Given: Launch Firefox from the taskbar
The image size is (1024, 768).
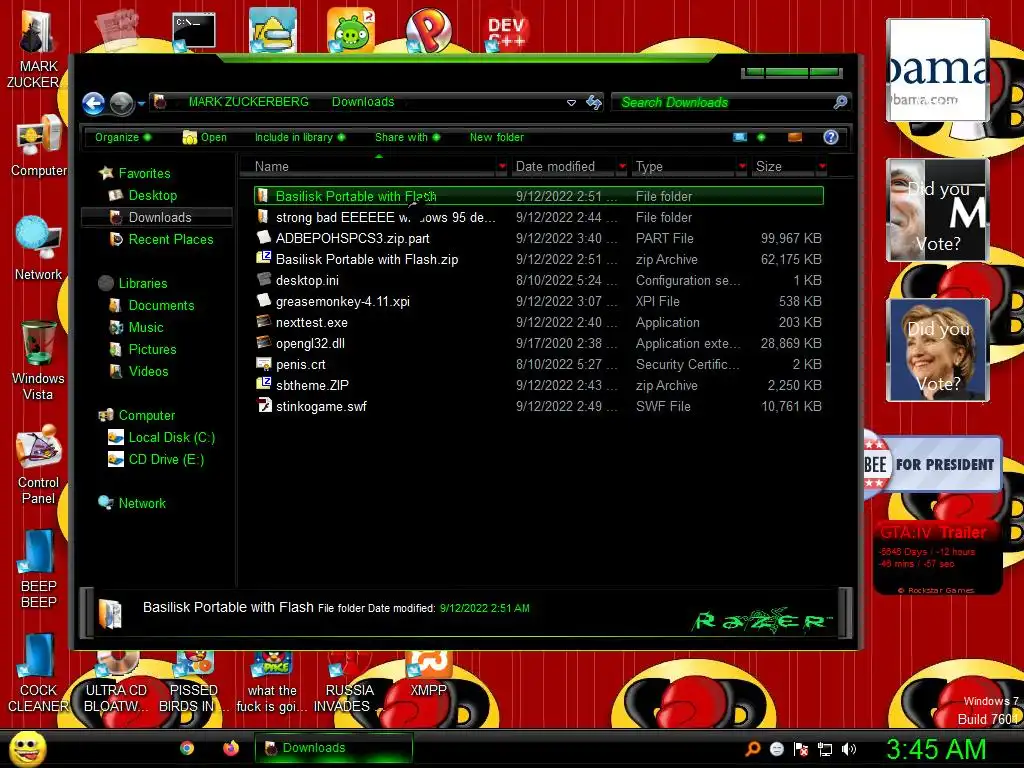Looking at the screenshot, I should click(x=231, y=748).
